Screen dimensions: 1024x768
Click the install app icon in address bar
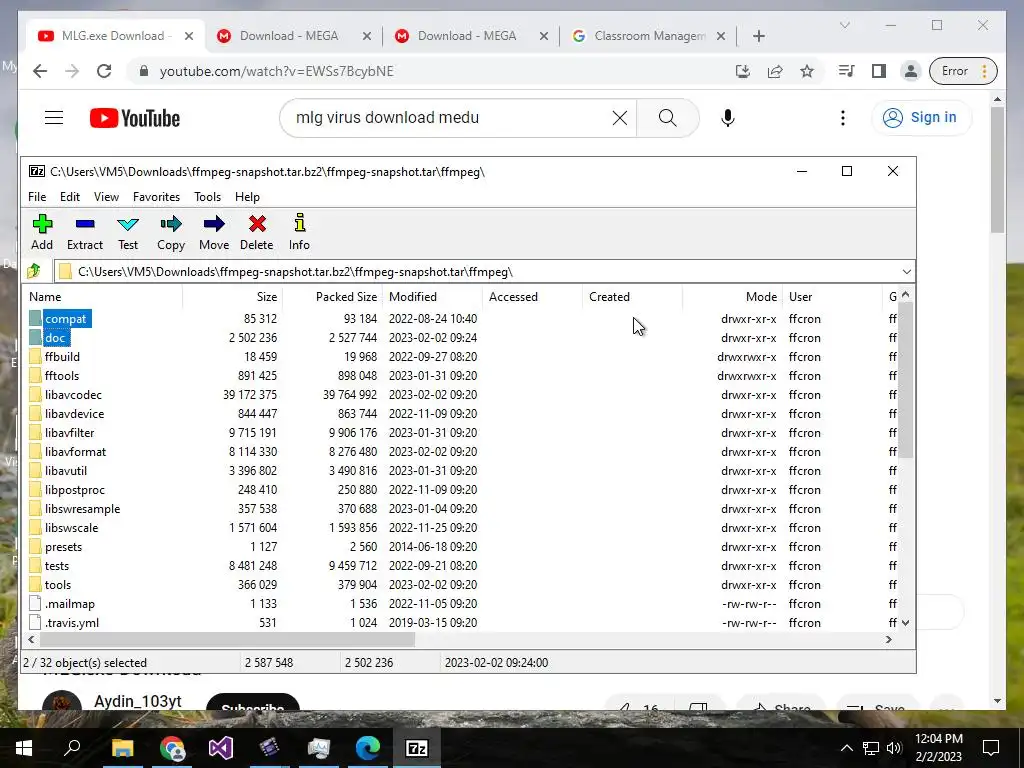coord(743,71)
